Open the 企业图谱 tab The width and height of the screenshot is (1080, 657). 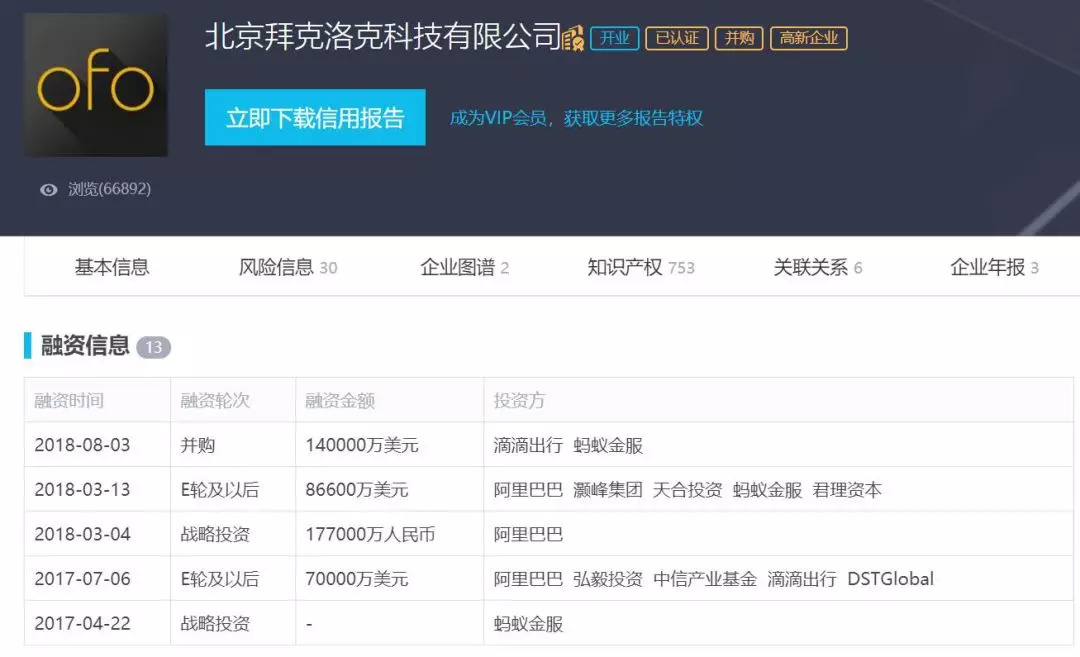pyautogui.click(x=464, y=267)
